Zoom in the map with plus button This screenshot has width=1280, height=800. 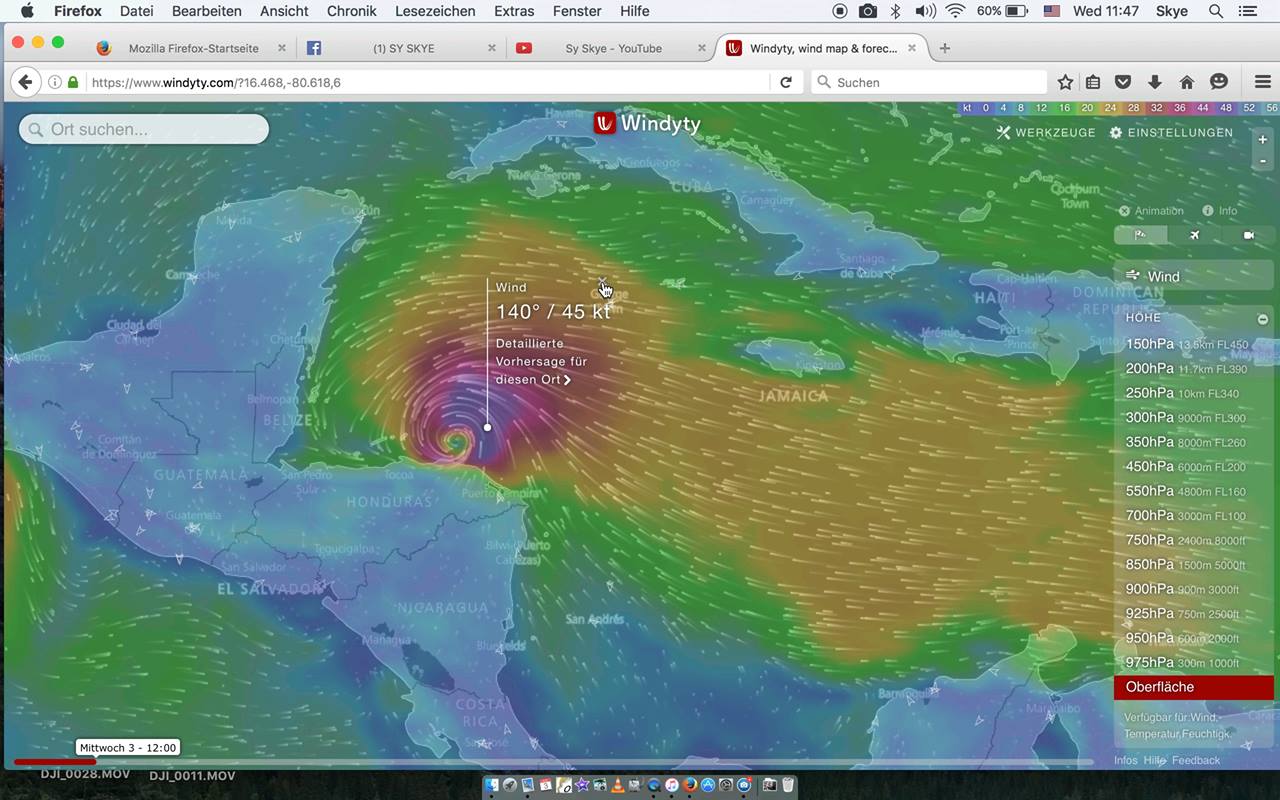[1263, 140]
